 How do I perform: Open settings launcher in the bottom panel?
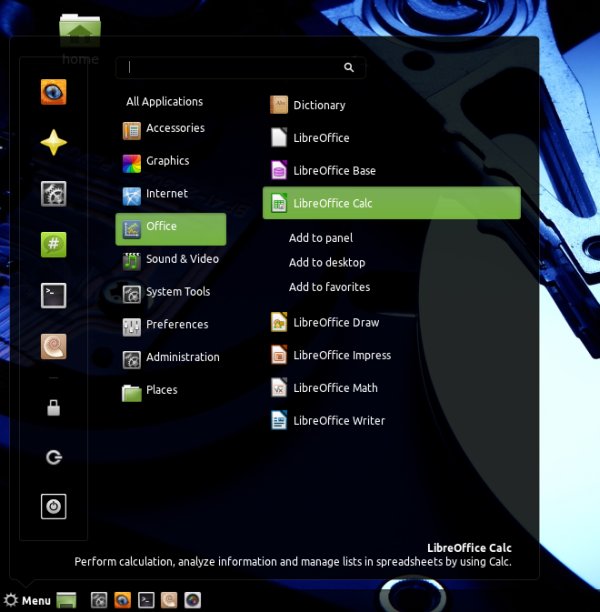99,600
